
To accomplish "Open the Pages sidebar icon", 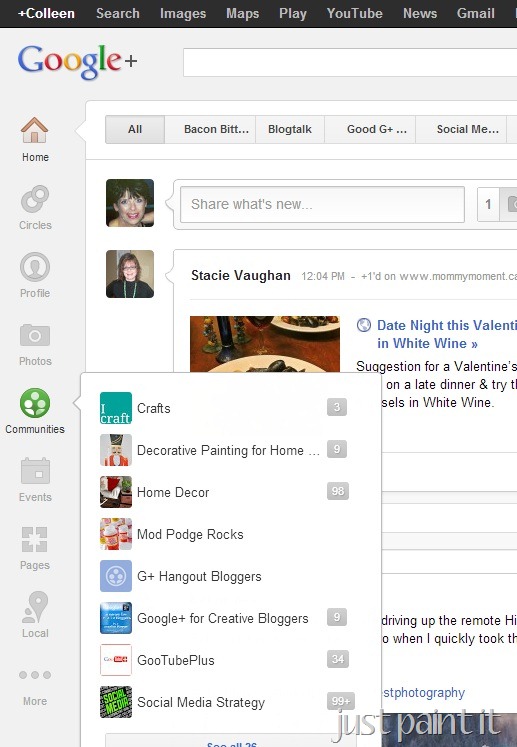I will (x=35, y=539).
